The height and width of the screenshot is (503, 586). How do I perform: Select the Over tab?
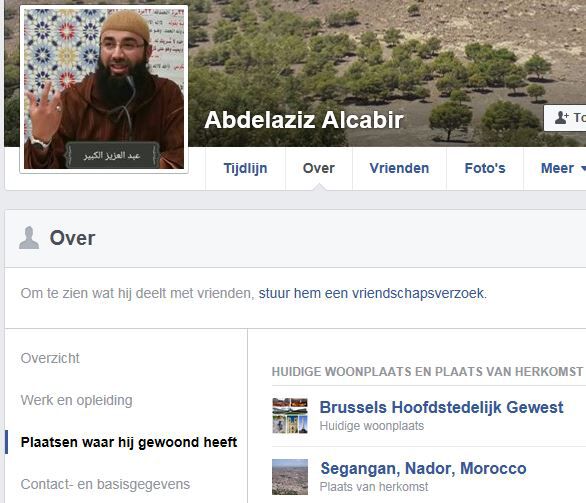tap(319, 168)
